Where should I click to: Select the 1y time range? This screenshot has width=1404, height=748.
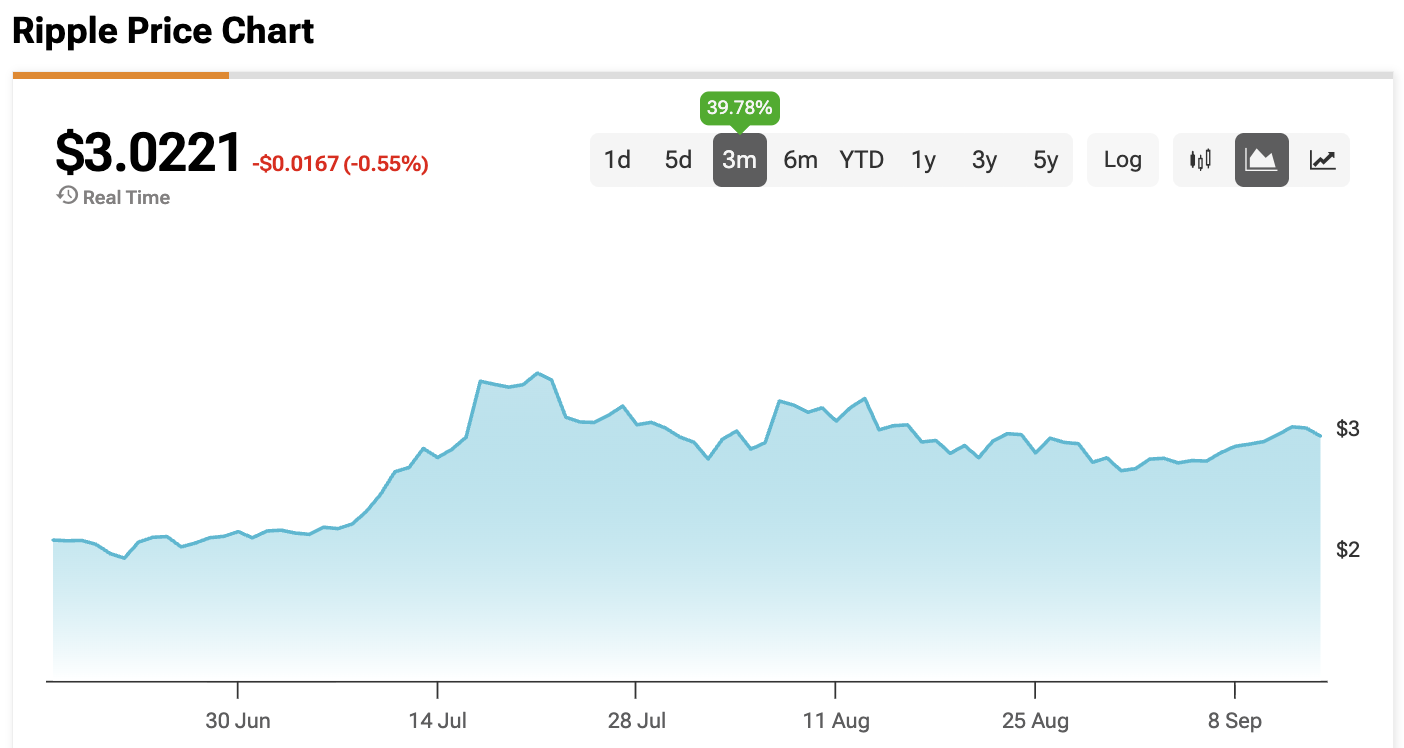click(923, 160)
